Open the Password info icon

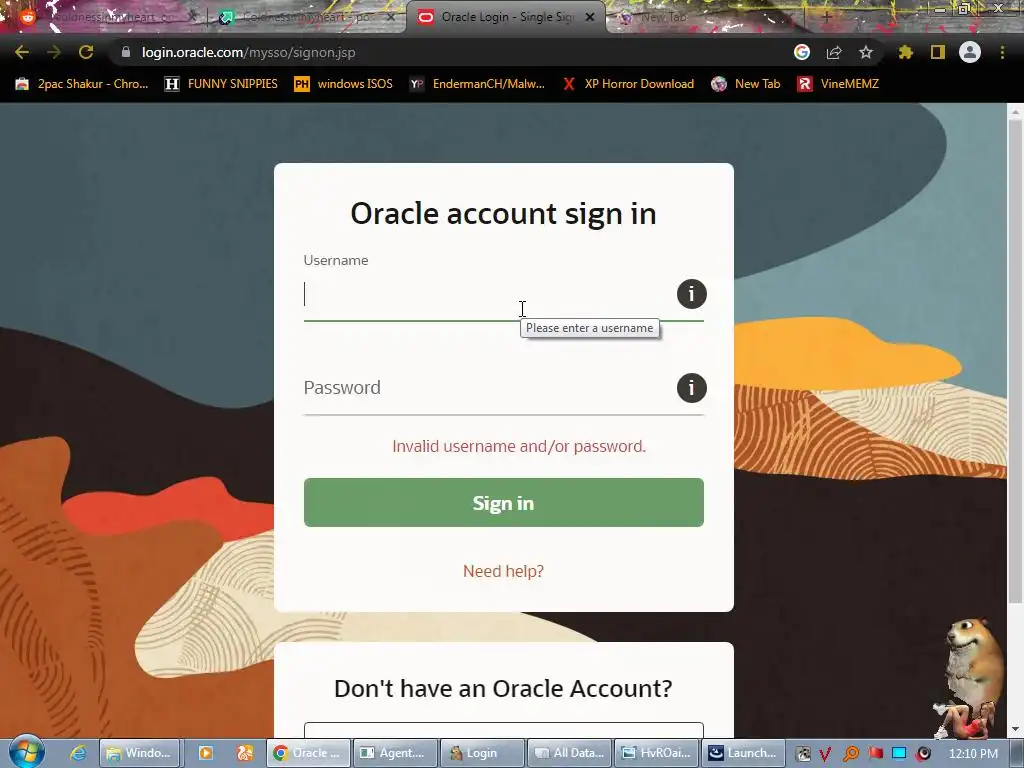tap(692, 388)
